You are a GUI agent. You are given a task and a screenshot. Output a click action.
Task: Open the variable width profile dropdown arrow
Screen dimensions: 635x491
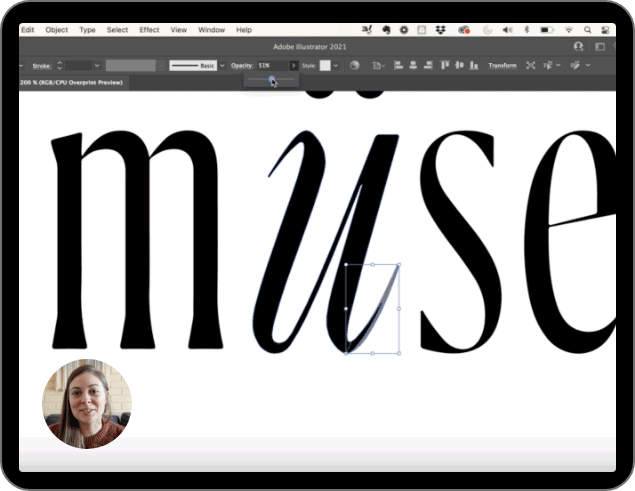162,65
